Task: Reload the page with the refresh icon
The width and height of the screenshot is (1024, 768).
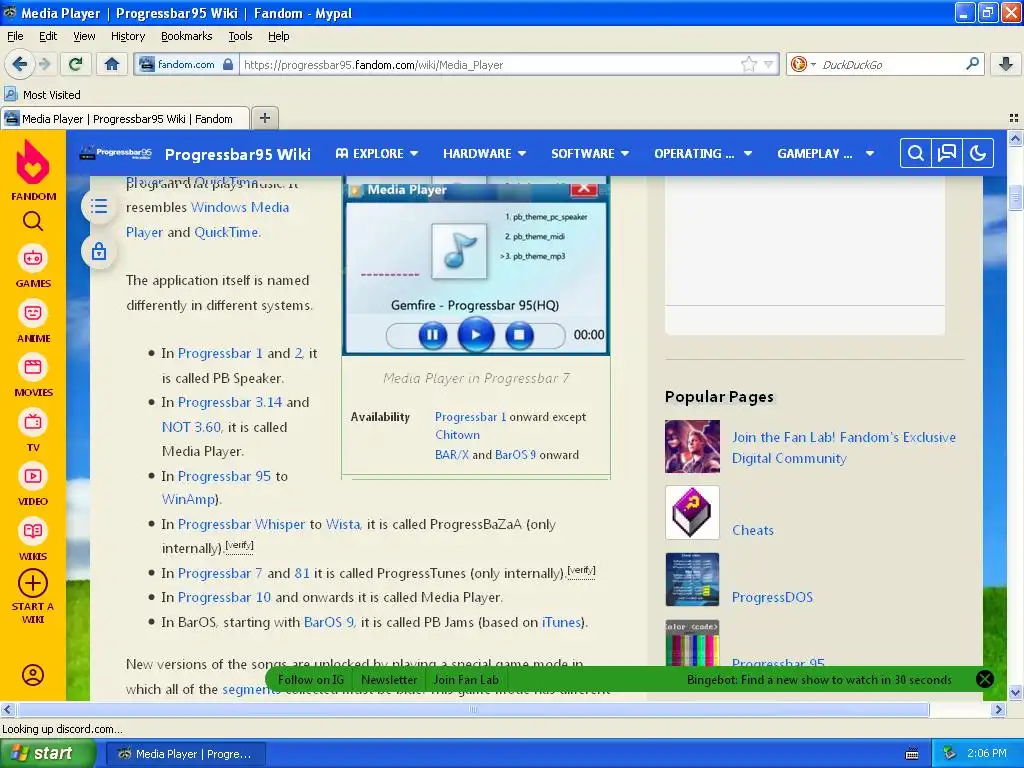Action: click(76, 64)
